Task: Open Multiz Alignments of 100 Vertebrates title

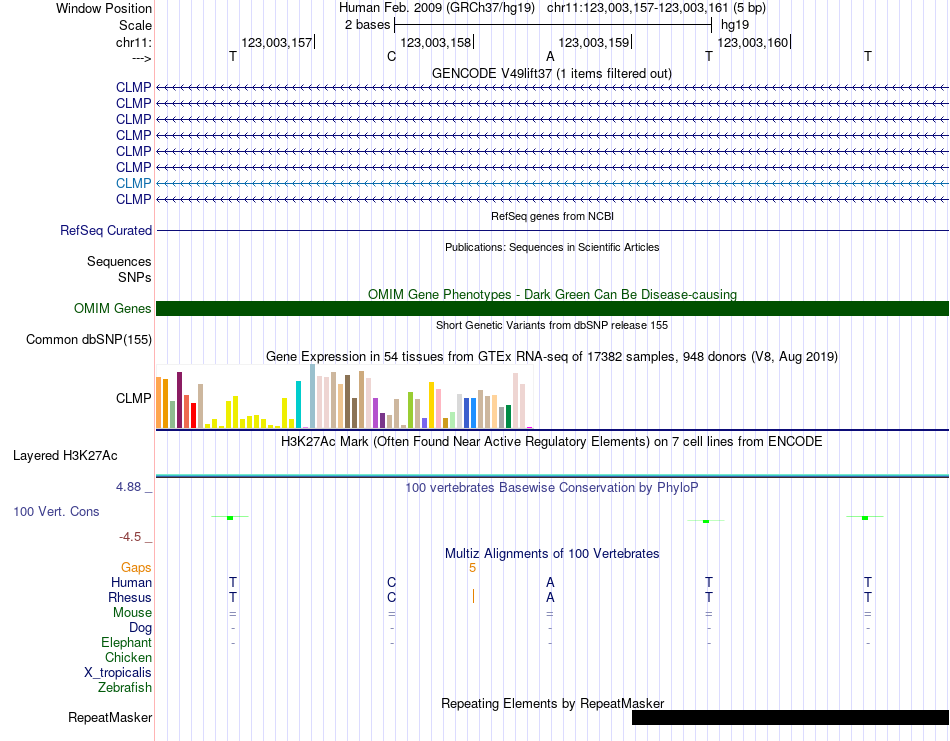Action: pos(552,553)
